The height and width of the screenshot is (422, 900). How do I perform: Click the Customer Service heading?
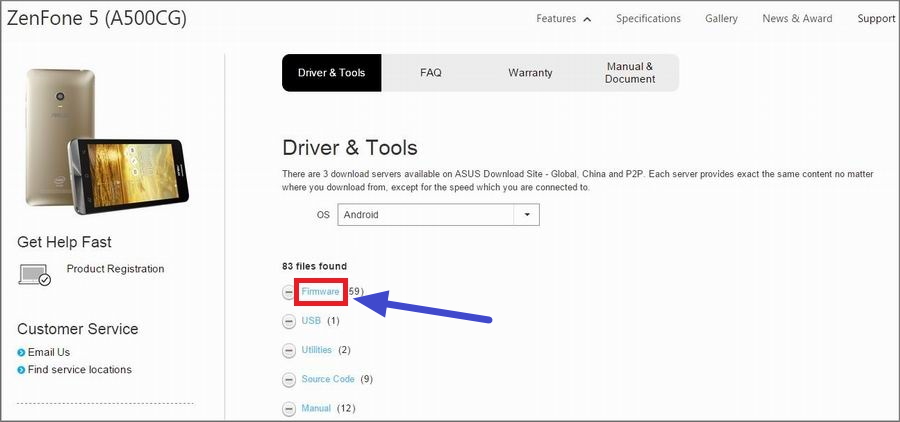pyautogui.click(x=77, y=329)
